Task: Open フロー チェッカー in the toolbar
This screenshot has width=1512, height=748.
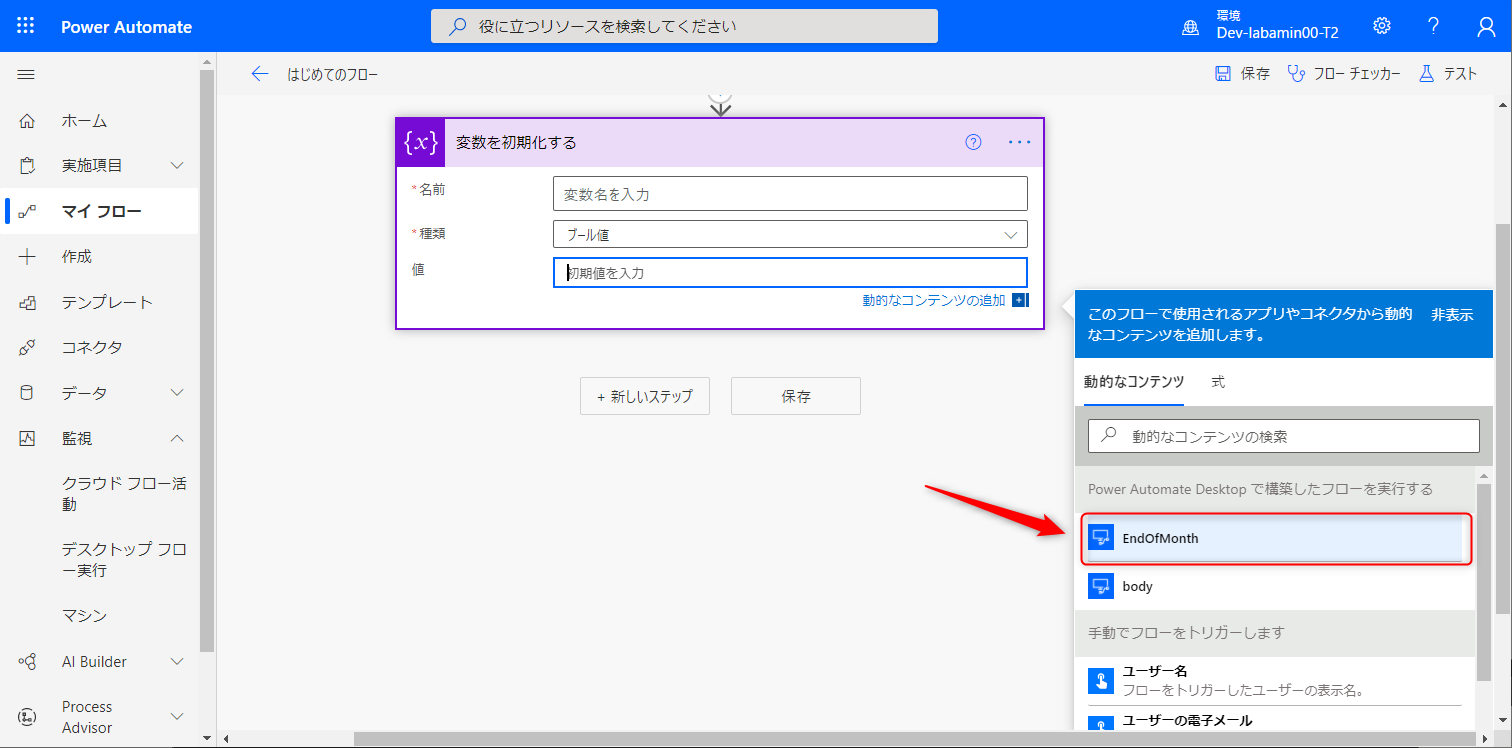Action: (x=1344, y=74)
